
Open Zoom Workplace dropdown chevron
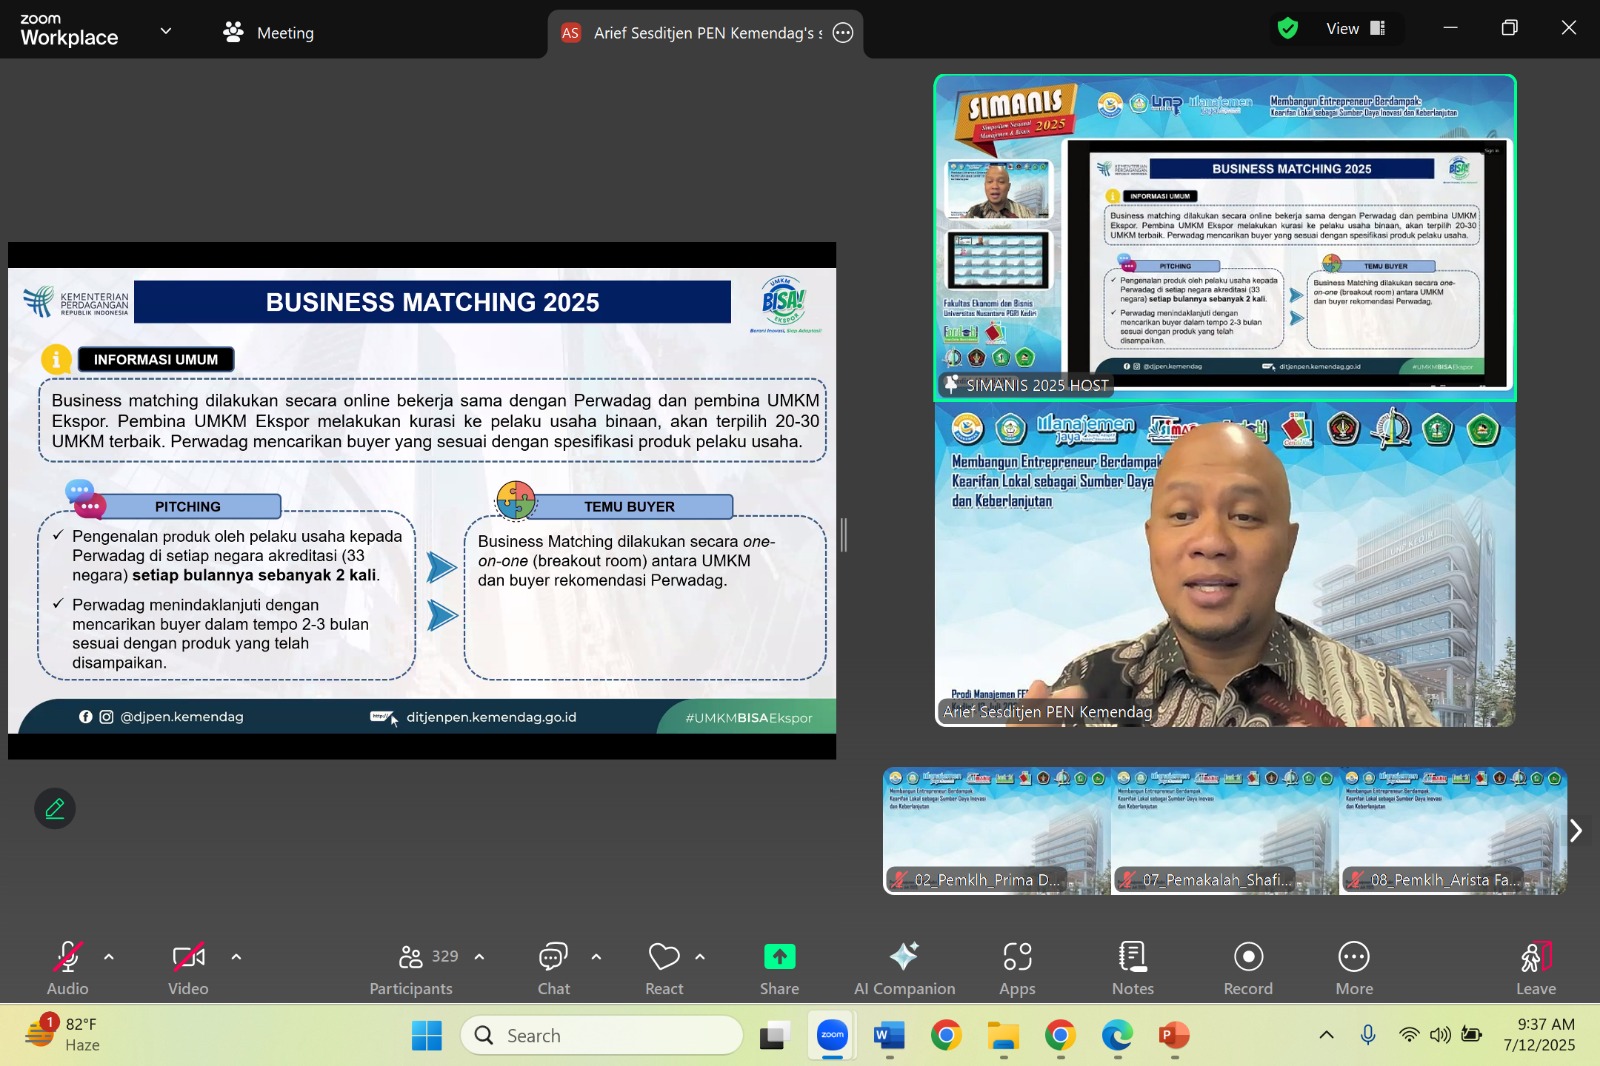[166, 30]
